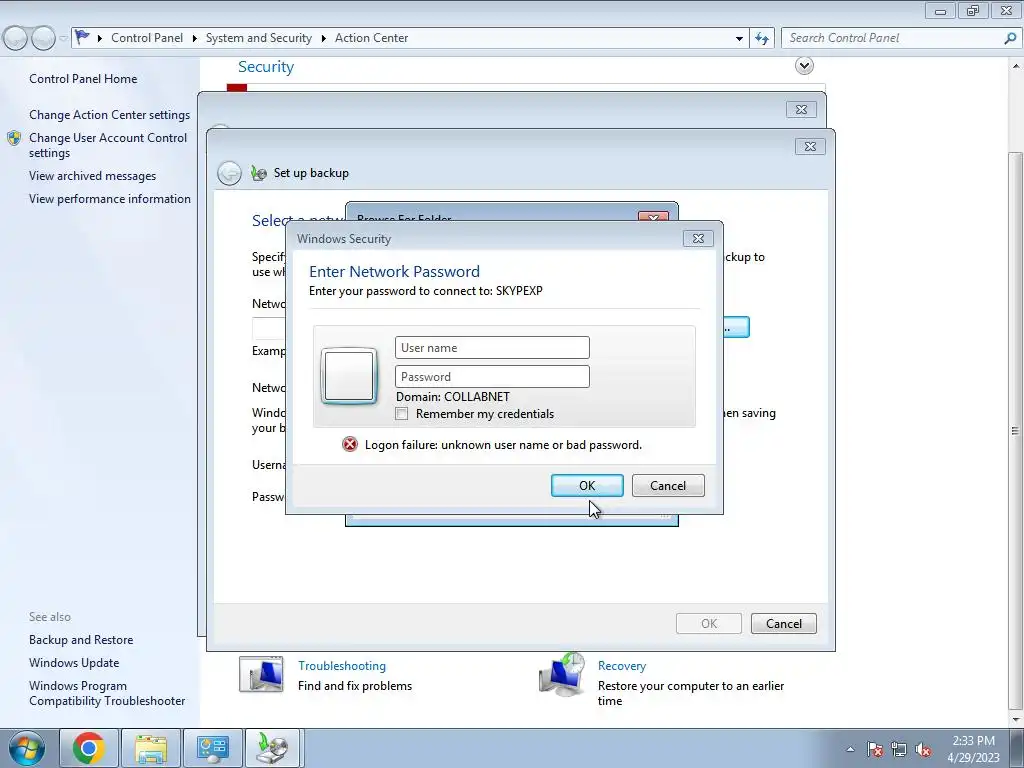Click the Security section heading
Viewport: 1024px width, 768px height.
pyautogui.click(x=266, y=67)
